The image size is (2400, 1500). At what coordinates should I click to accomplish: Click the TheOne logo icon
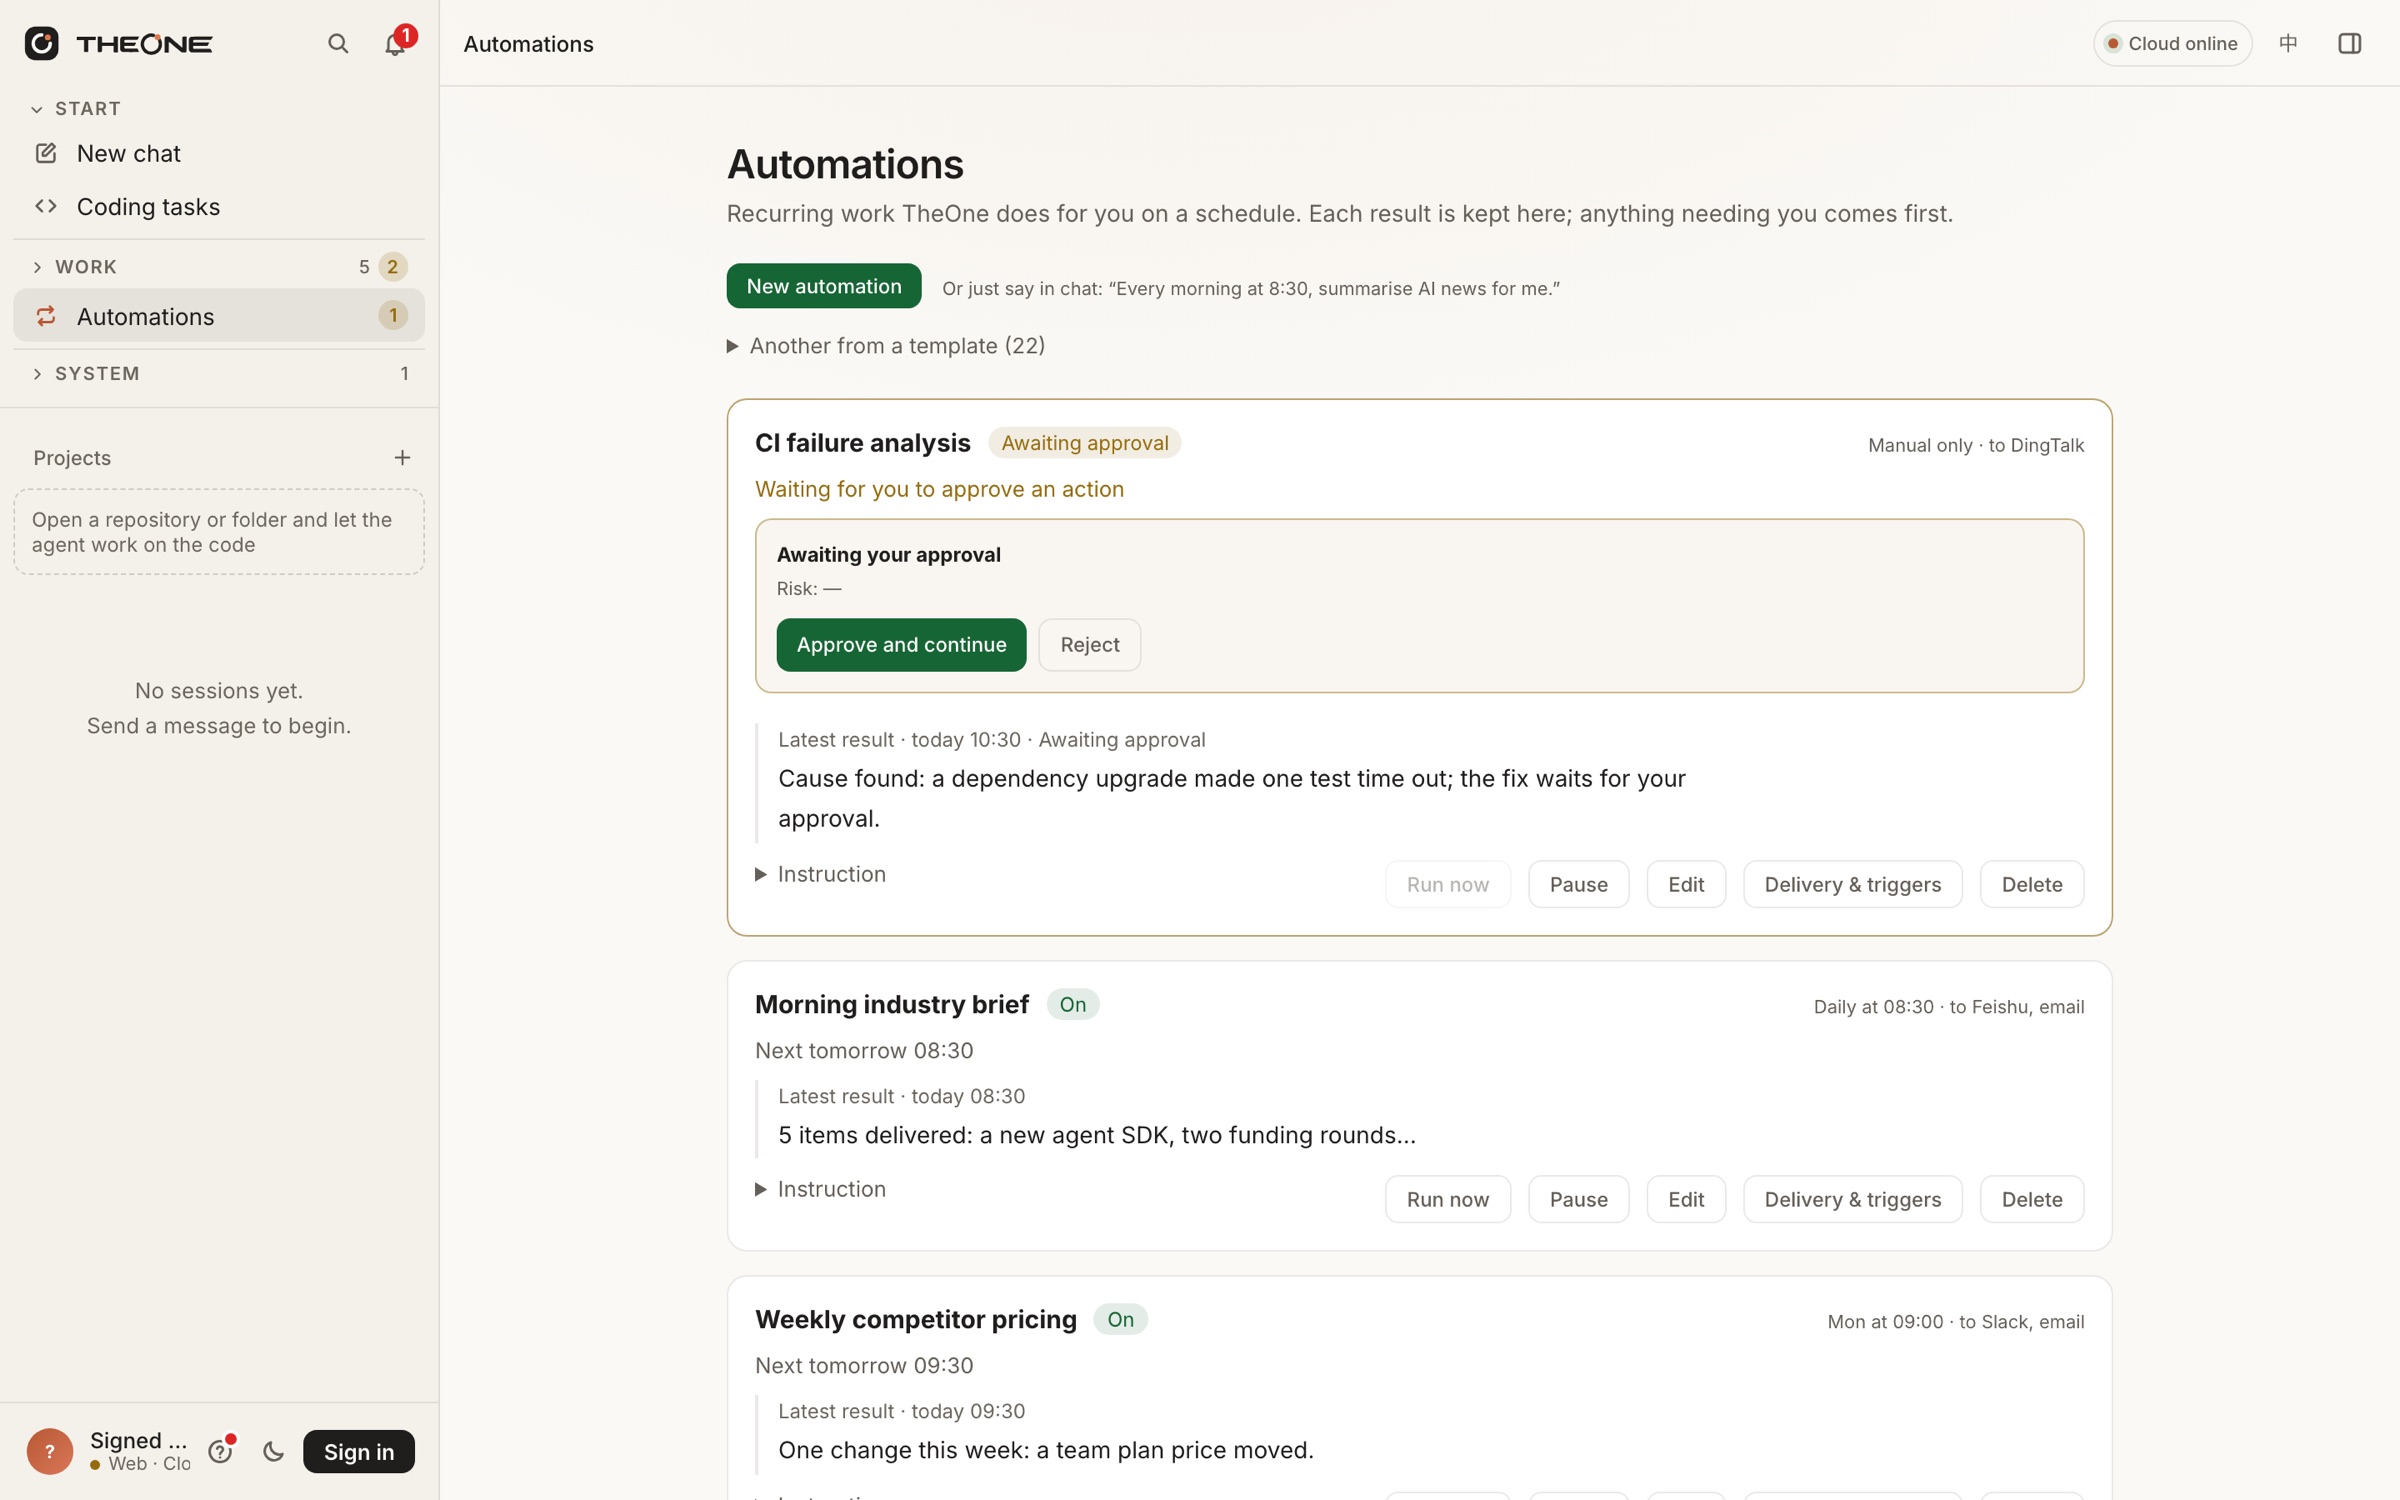point(41,43)
